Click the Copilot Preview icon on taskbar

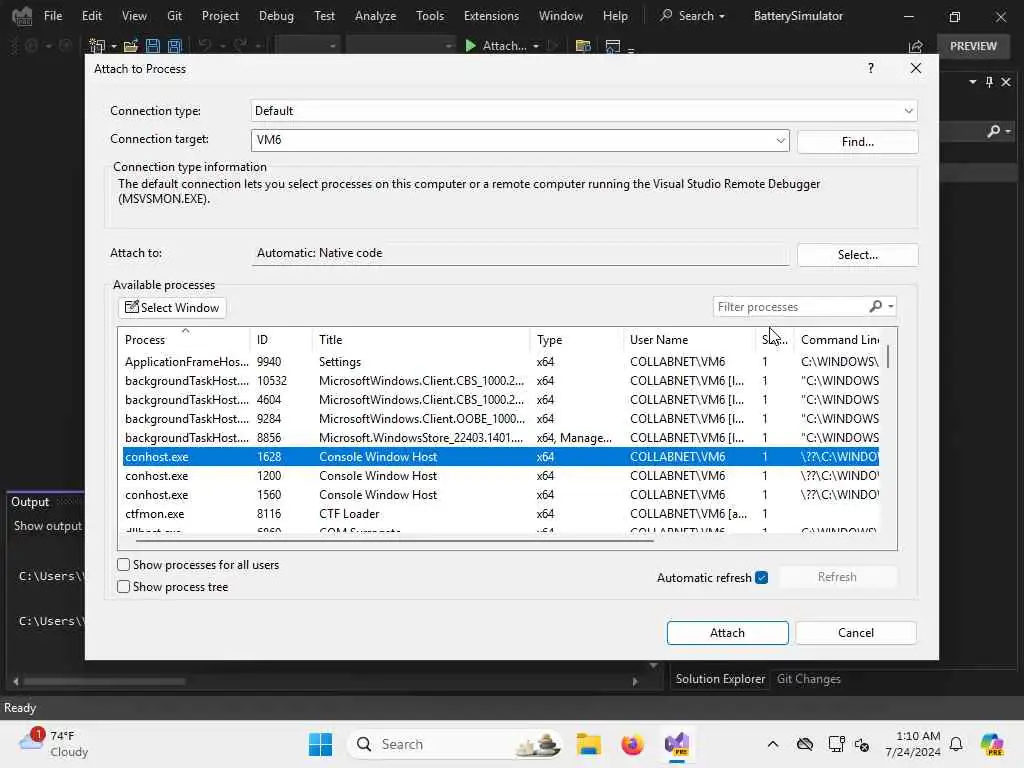pyautogui.click(x=992, y=744)
